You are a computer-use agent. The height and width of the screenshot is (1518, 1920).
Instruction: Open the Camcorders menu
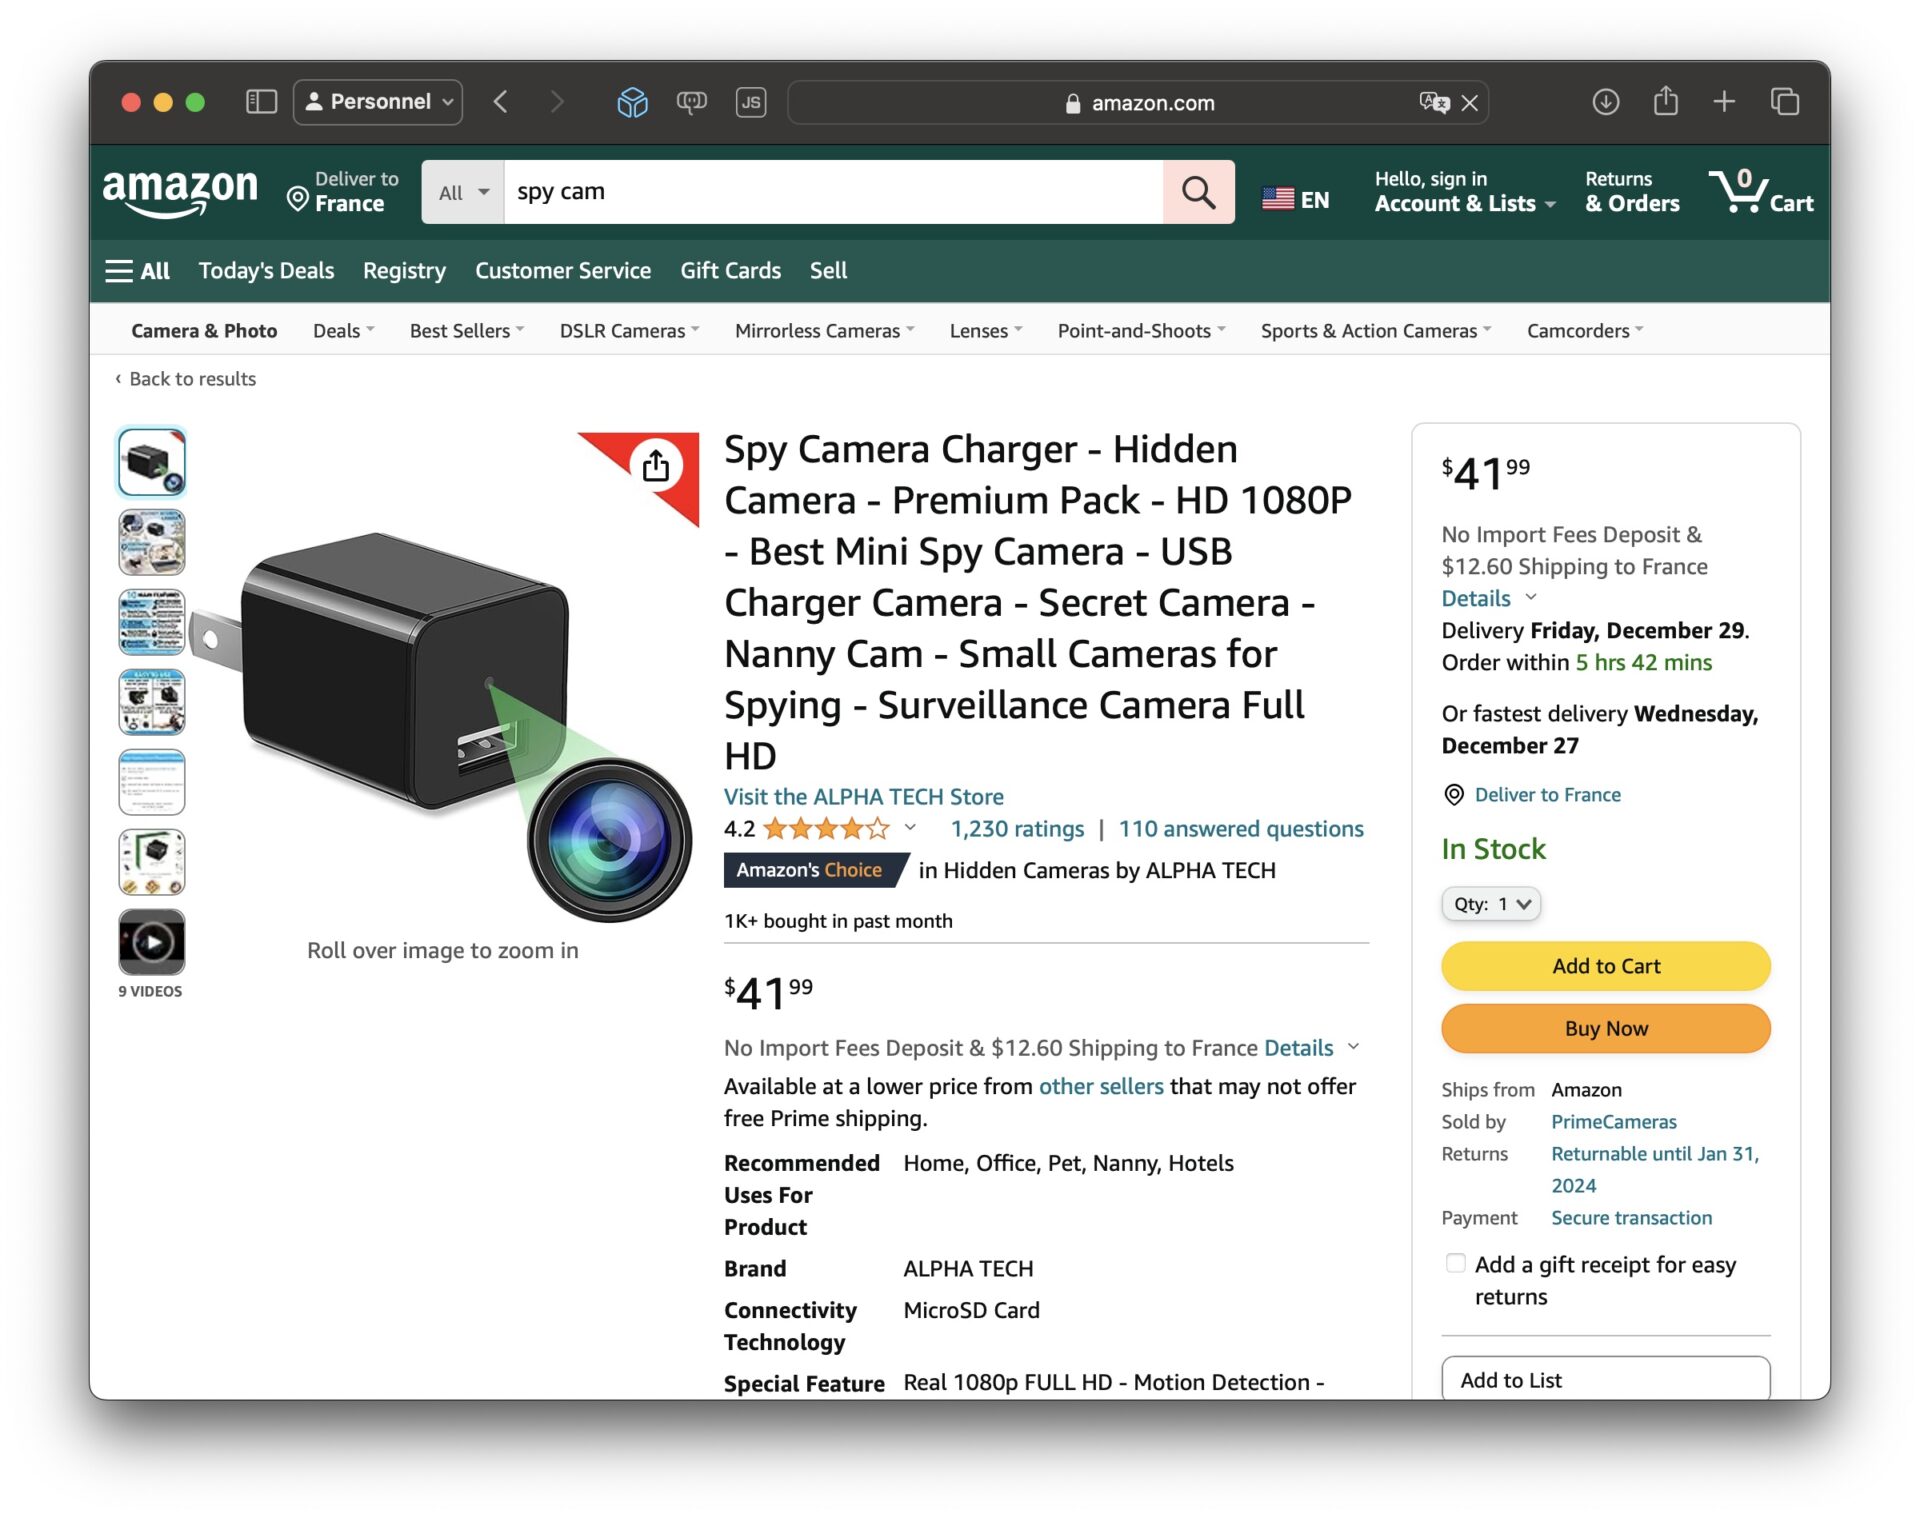coord(1585,331)
